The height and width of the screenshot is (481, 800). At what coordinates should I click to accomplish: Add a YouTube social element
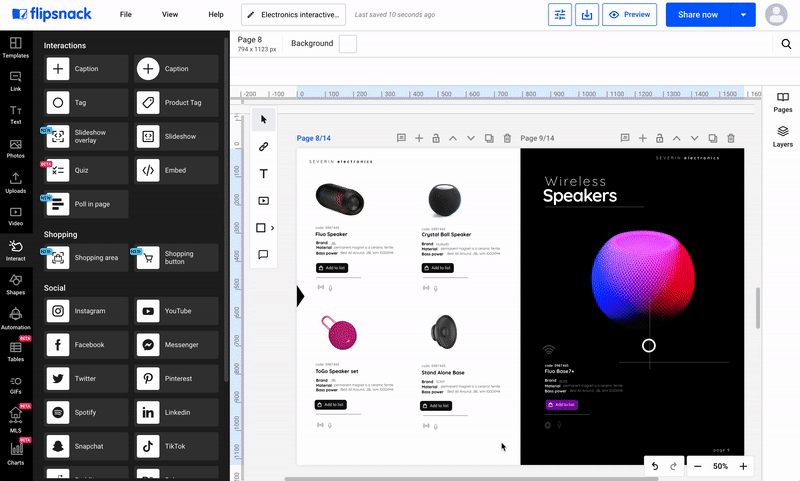[176, 311]
